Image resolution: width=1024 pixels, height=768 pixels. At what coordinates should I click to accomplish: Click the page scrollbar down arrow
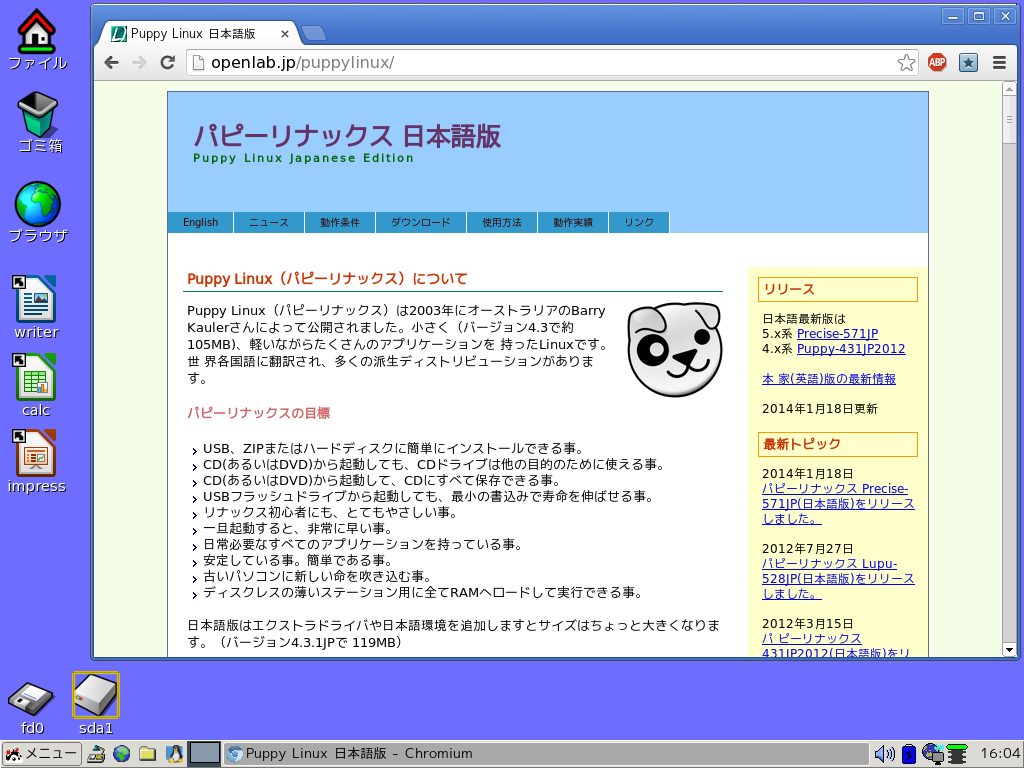tap(1009, 650)
